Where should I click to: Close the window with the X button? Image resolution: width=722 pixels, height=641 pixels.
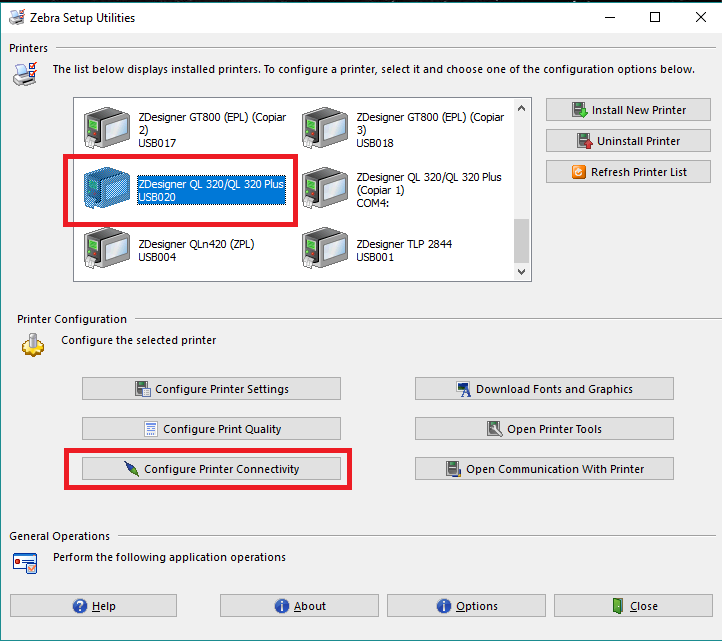point(700,17)
